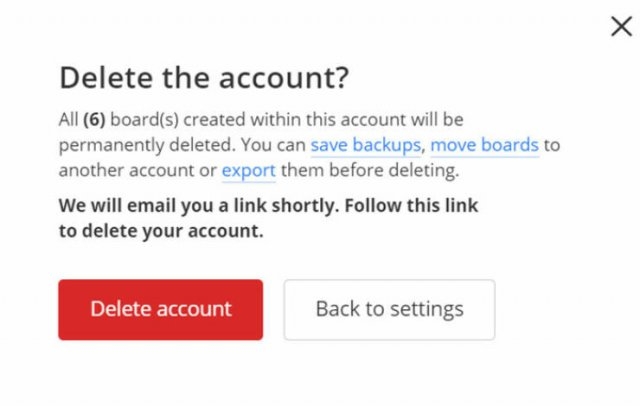Click the red Delete account button
The image size is (640, 406).
point(160,309)
